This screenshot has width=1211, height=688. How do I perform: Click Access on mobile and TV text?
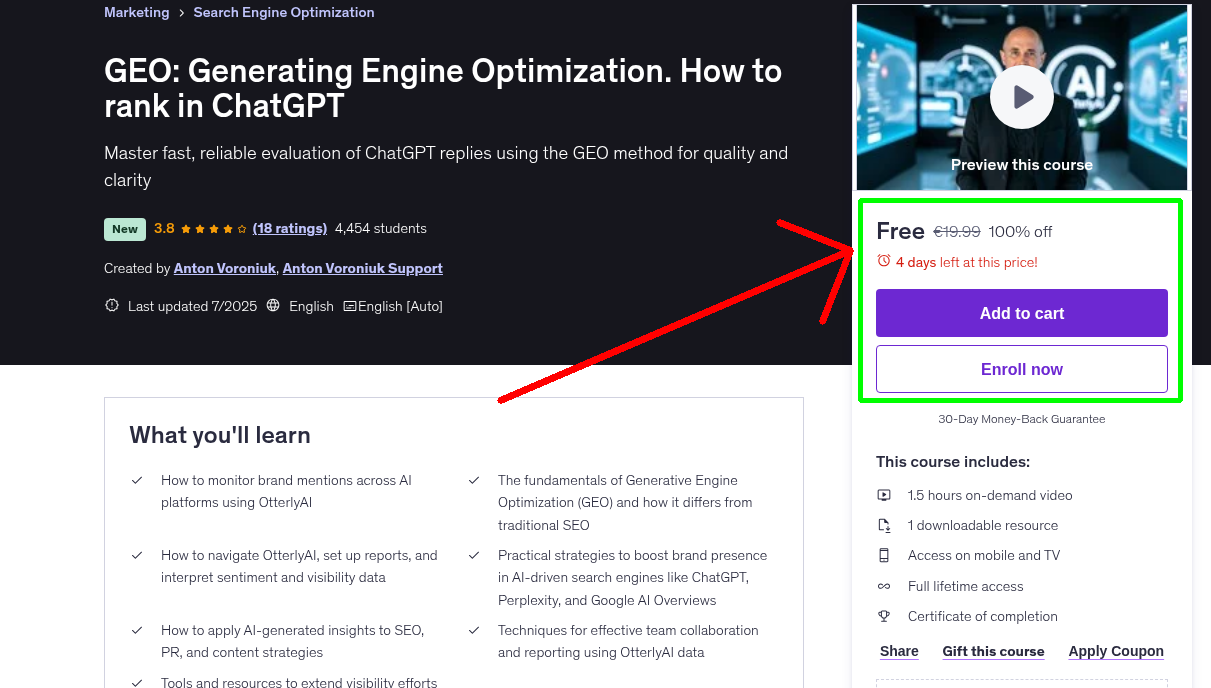[x=984, y=555]
